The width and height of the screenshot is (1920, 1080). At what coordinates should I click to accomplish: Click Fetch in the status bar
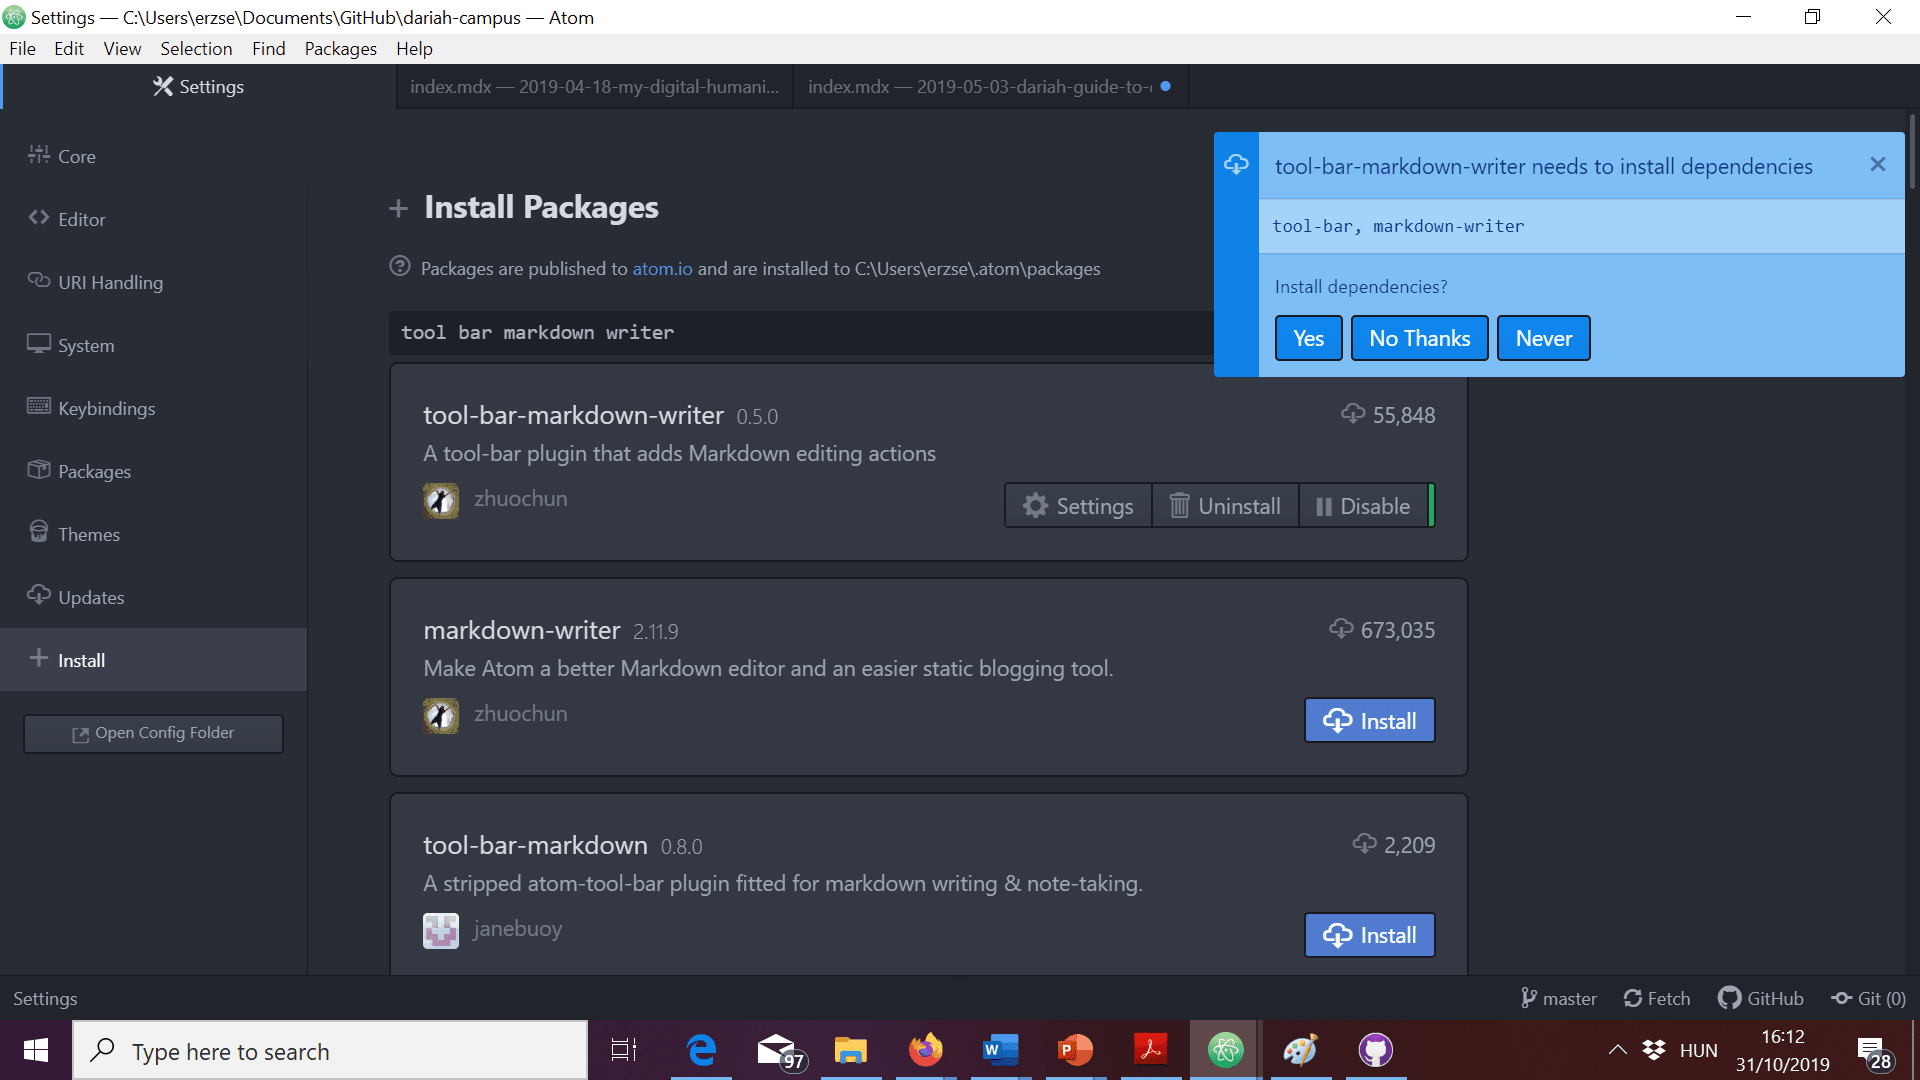(1657, 998)
